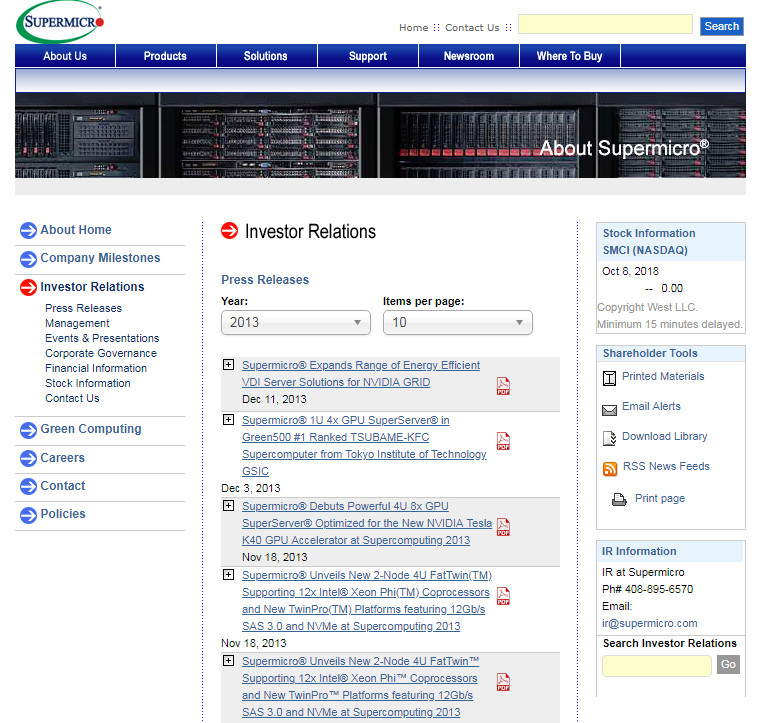This screenshot has height=723, width=759.
Task: Click the Email Alerts envelope icon
Action: pyautogui.click(x=609, y=410)
